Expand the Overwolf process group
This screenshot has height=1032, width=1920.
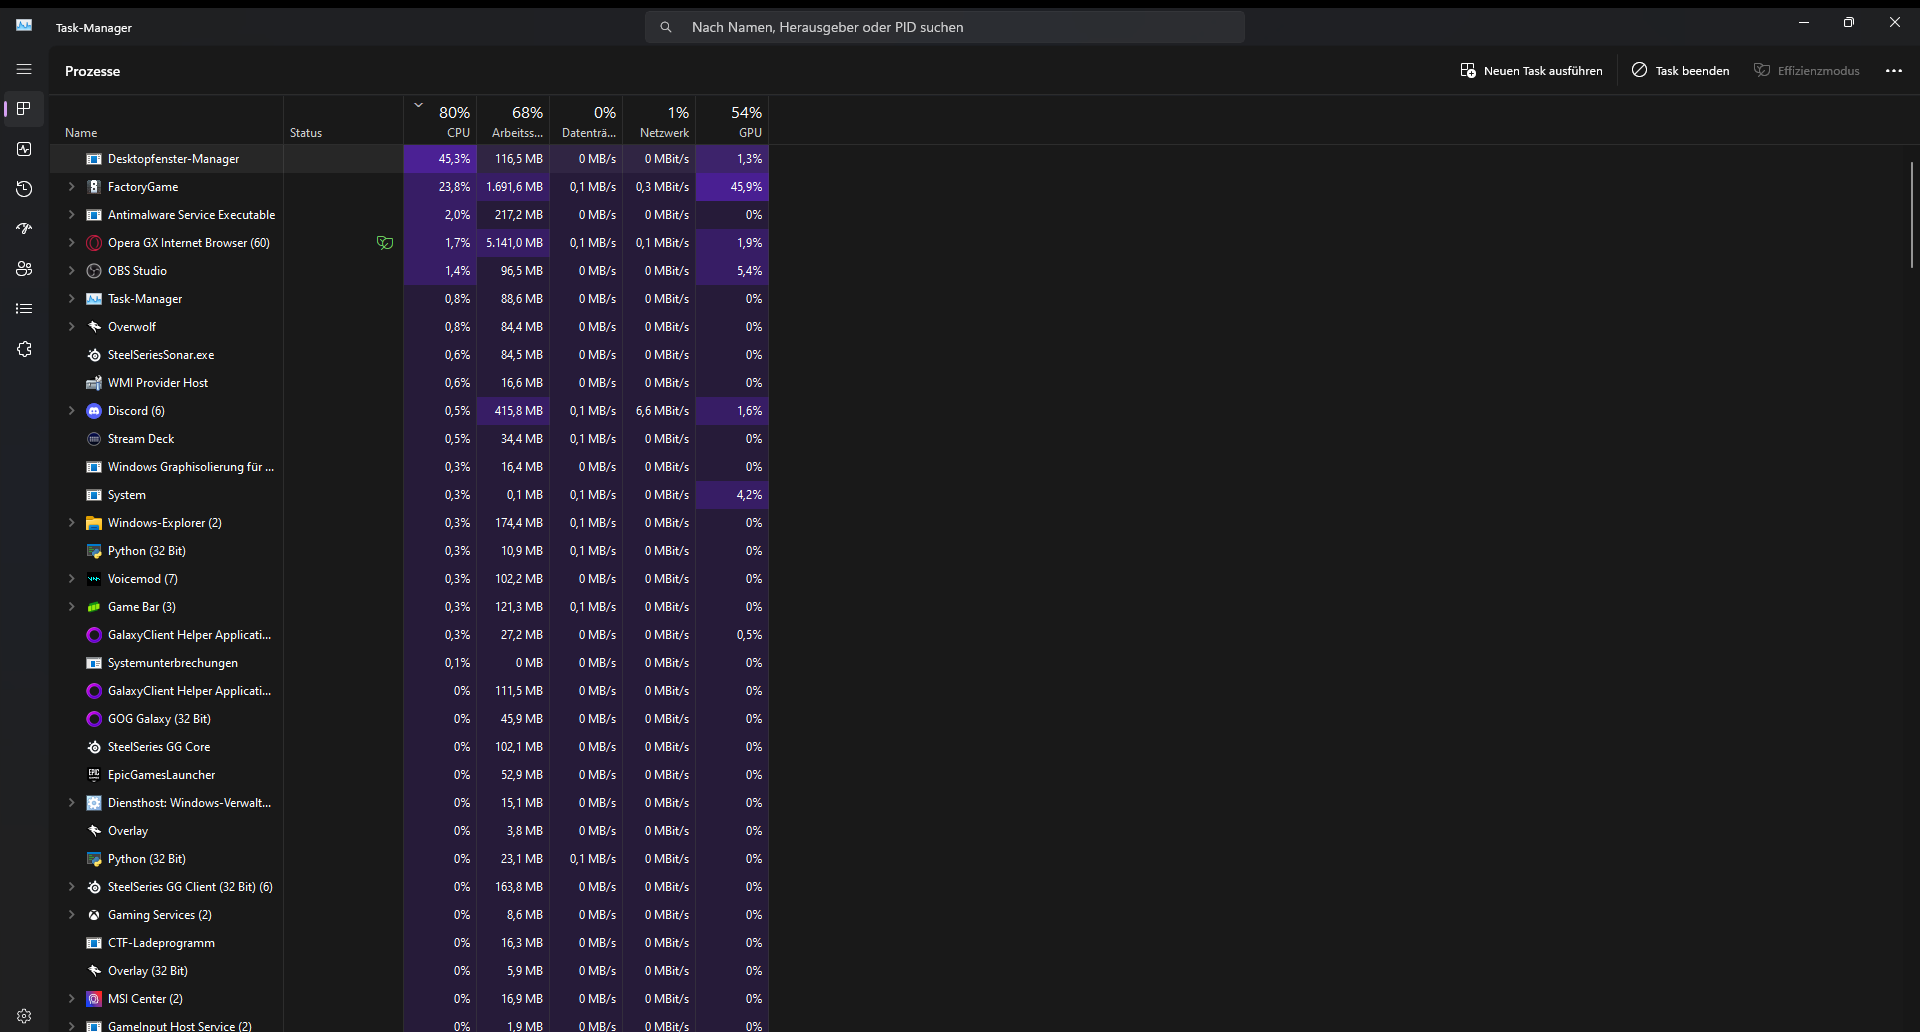[x=71, y=327]
